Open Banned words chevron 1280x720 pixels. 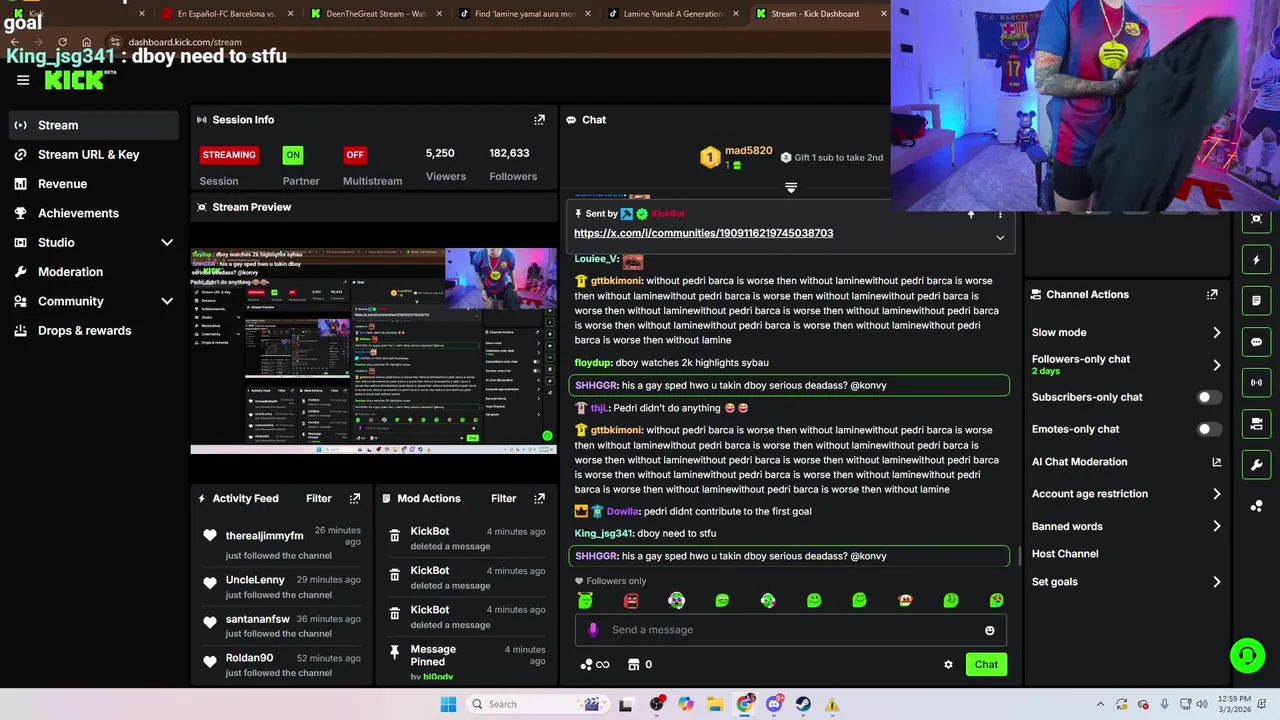1217,526
